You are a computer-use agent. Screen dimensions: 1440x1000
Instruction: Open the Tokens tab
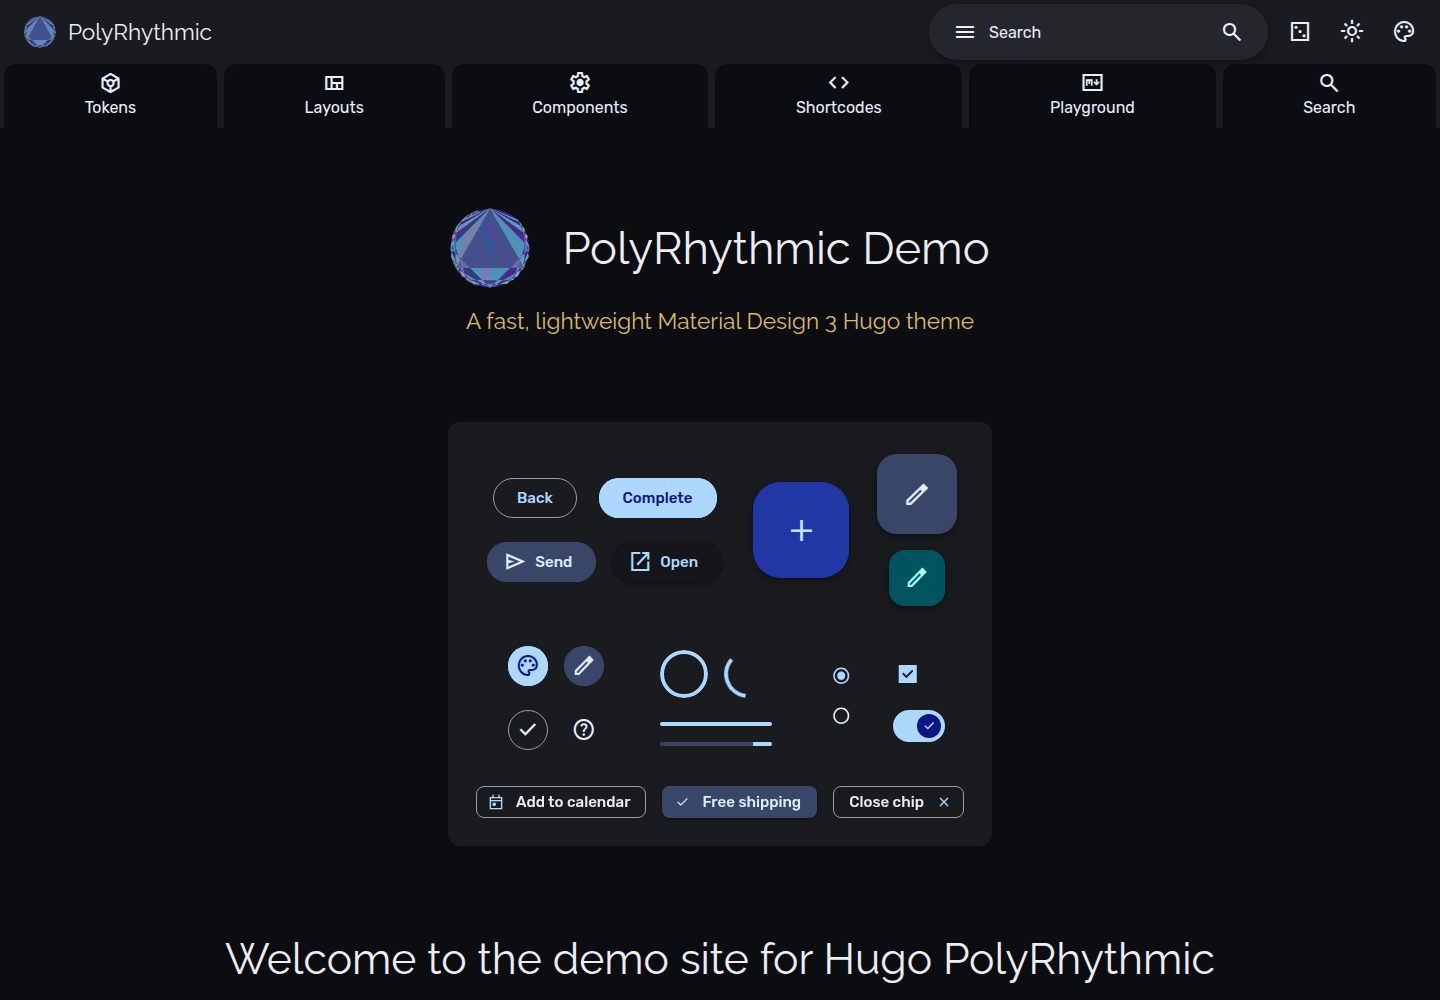110,96
